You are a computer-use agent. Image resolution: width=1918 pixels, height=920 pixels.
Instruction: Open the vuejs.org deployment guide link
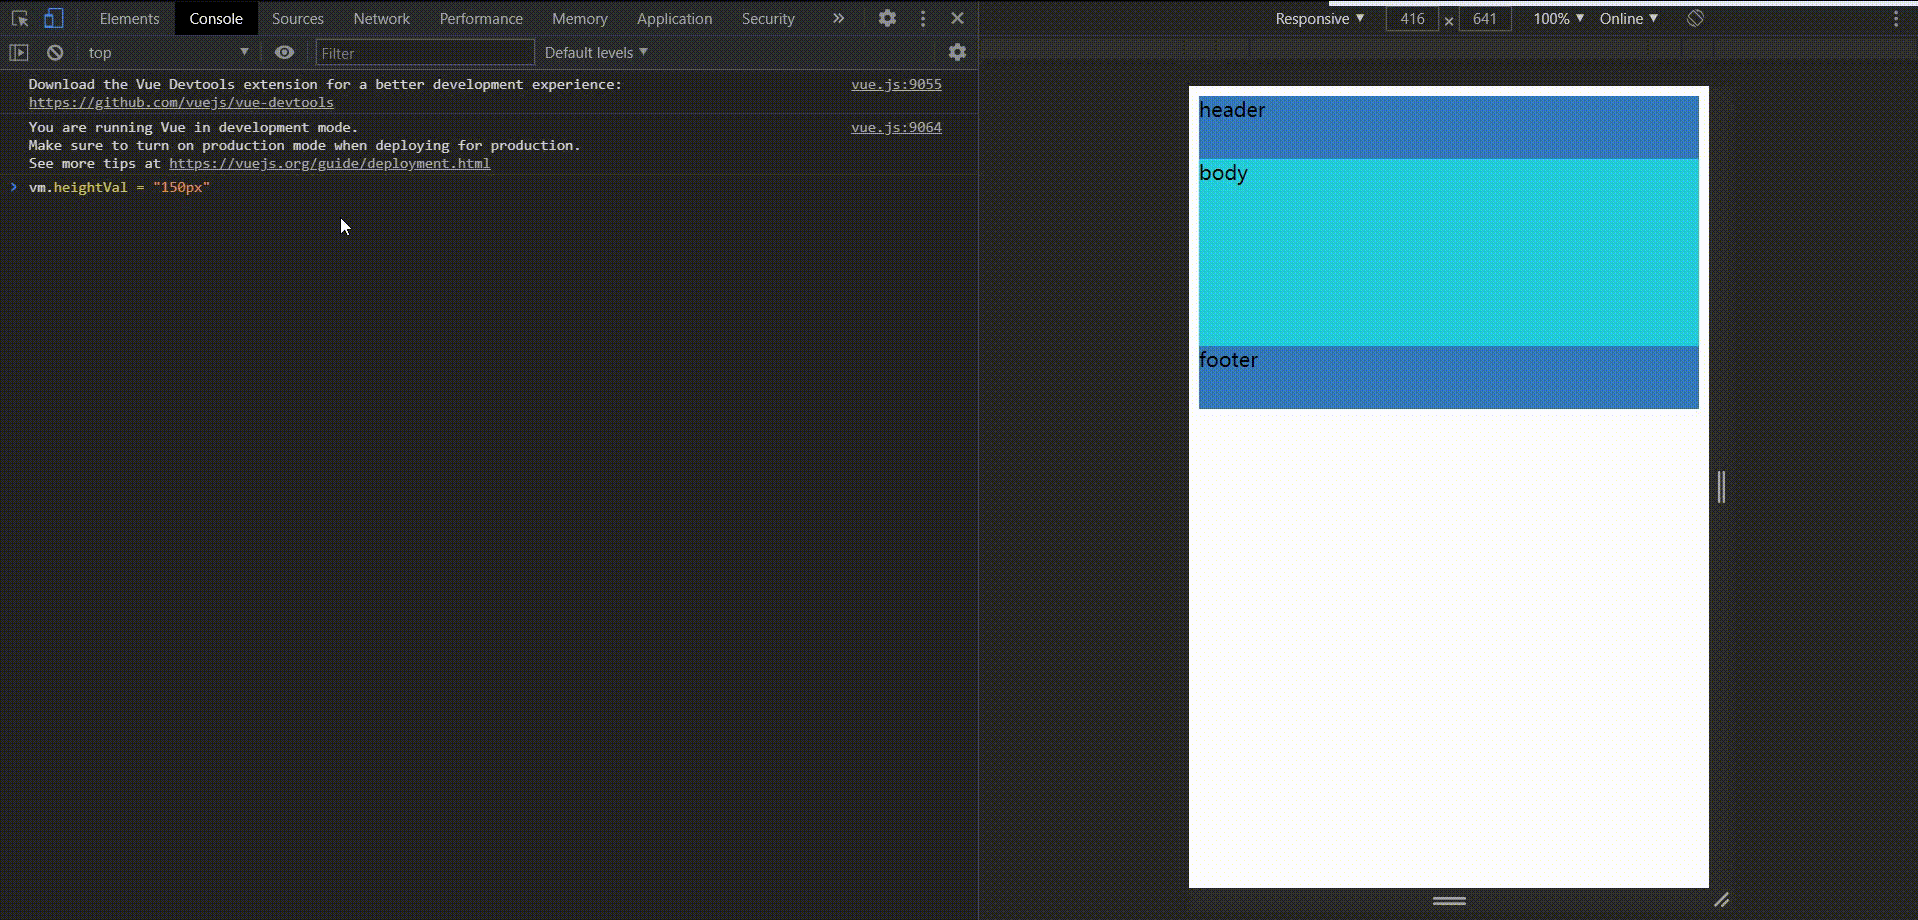tap(329, 163)
